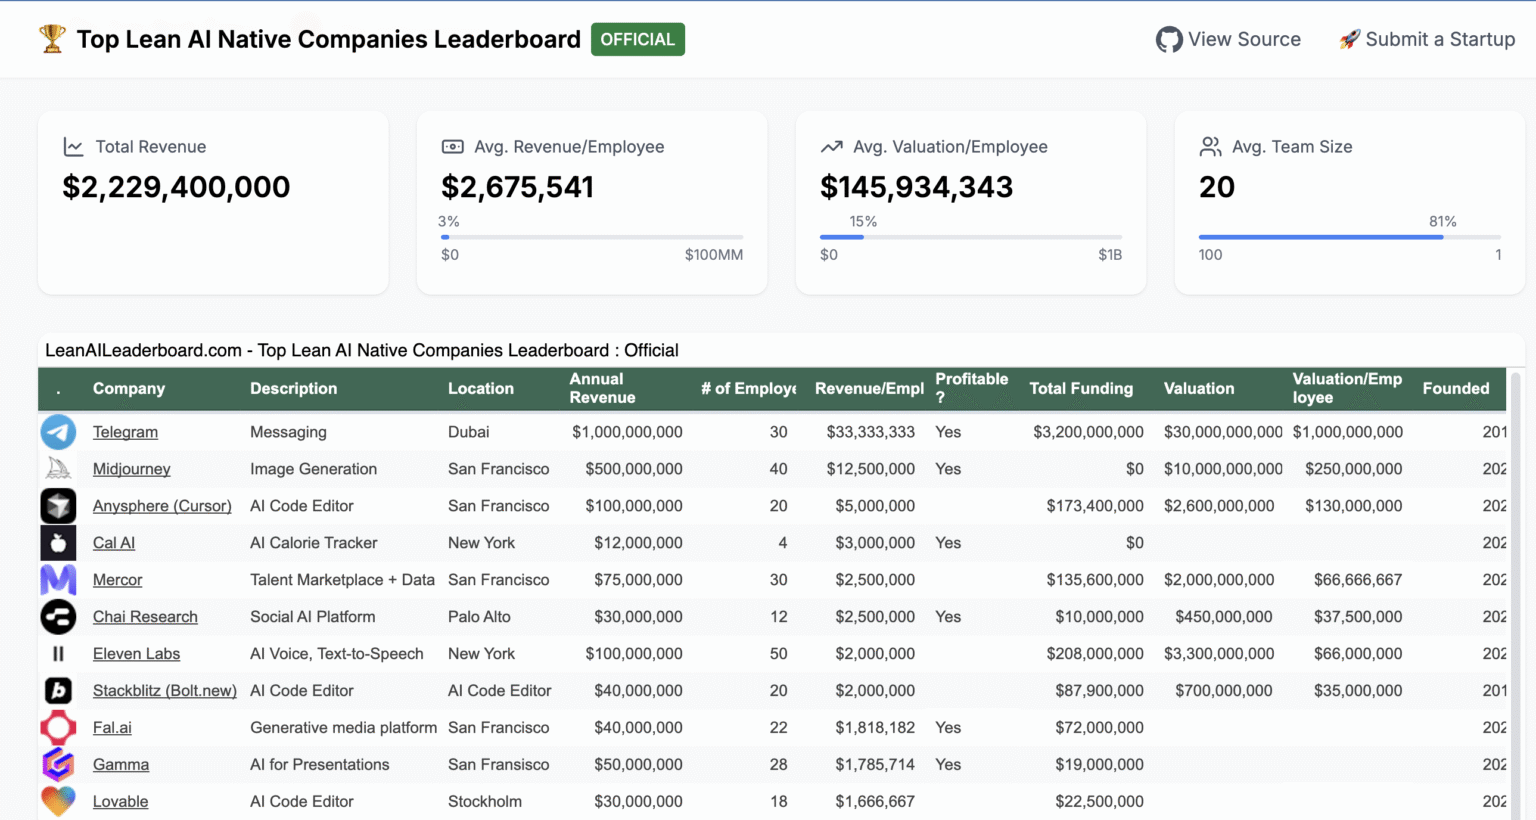Viewport: 1536px width, 820px height.
Task: Click the Avg. Team Size progress bar
Action: pos(1350,237)
